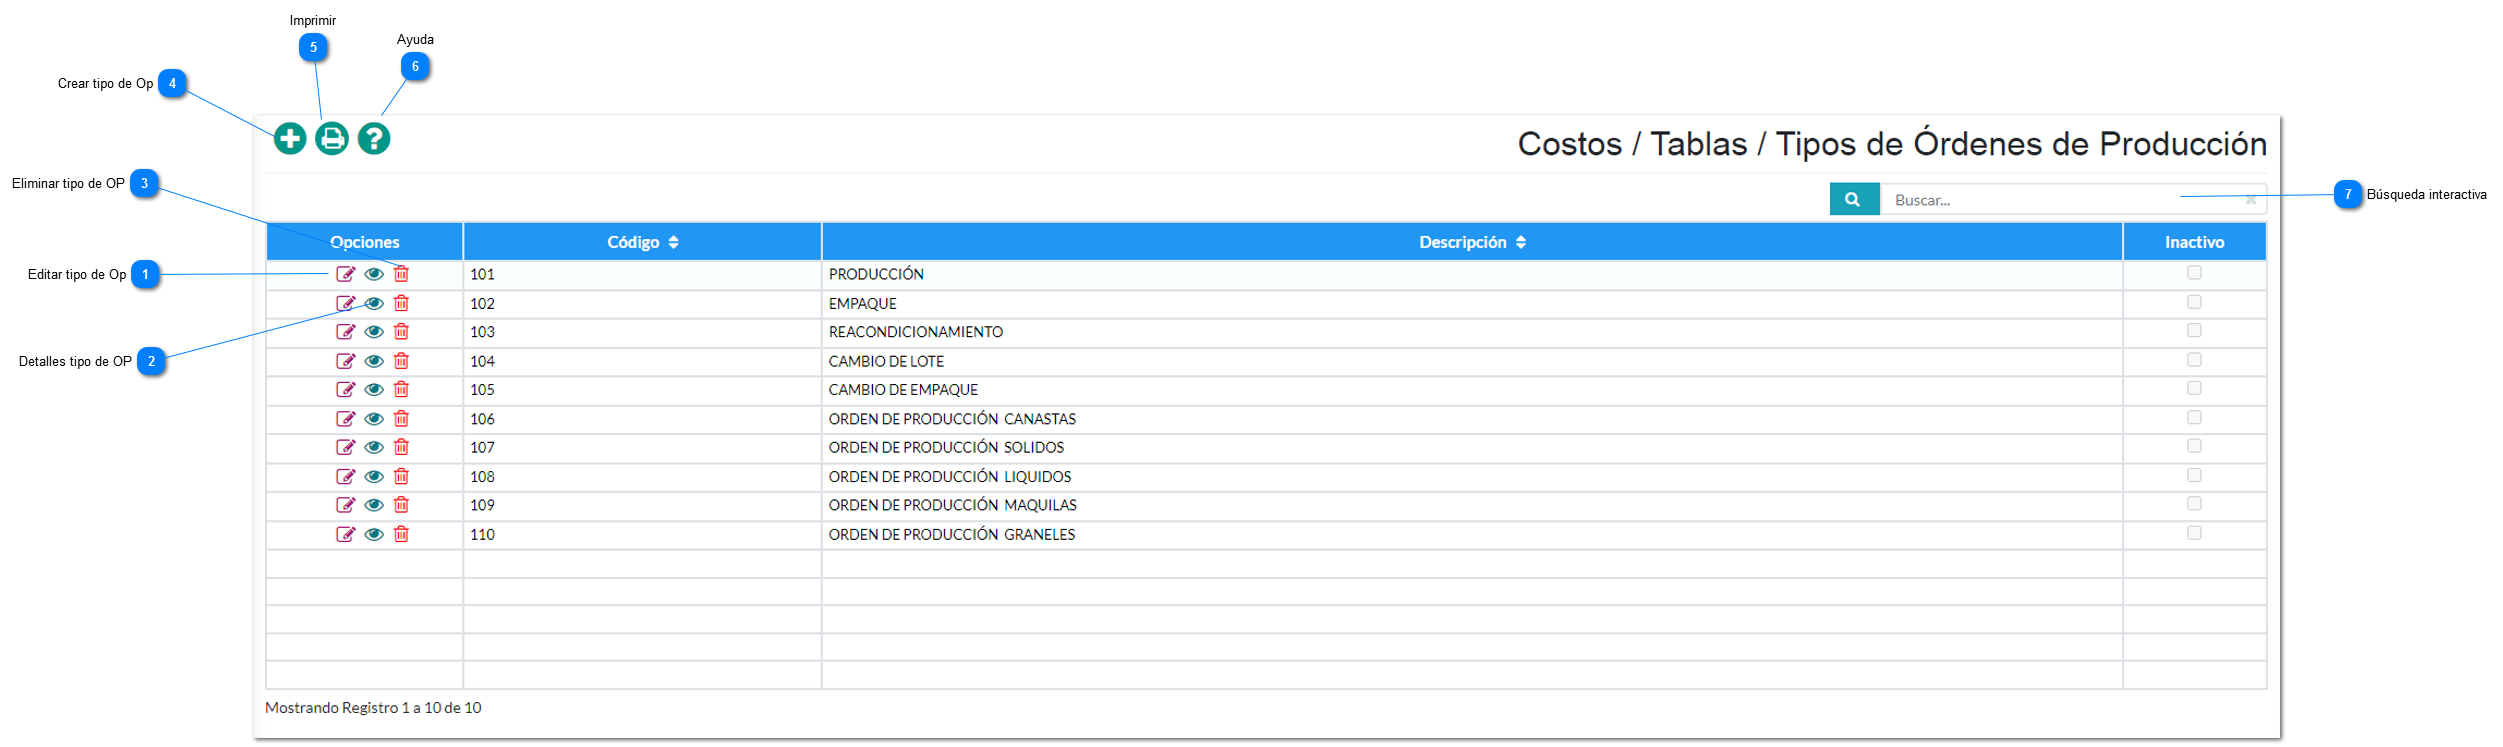View details of row 105

pos(374,390)
